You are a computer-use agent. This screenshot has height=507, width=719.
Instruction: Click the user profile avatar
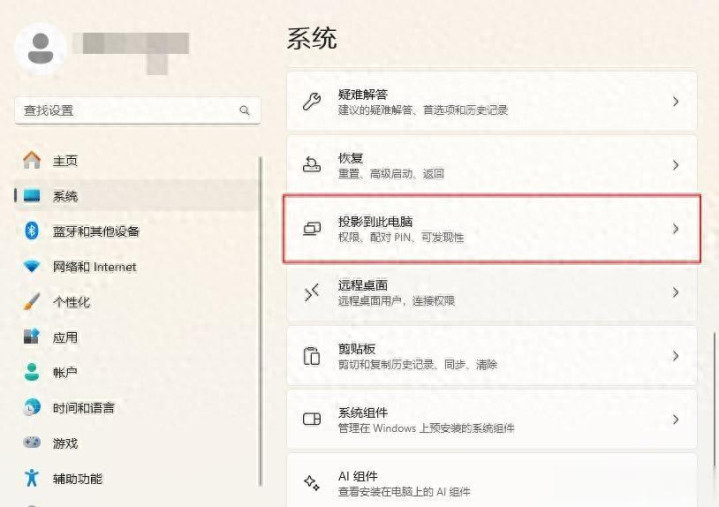point(41,48)
